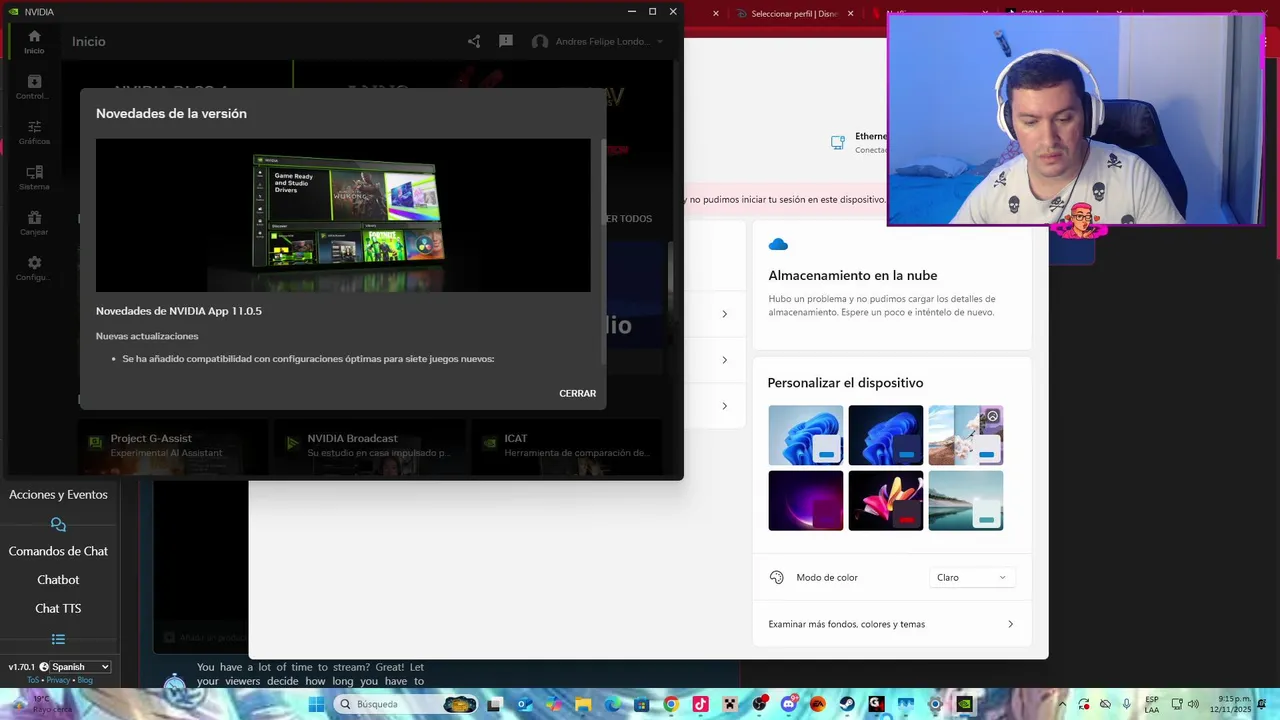This screenshot has width=1280, height=720.
Task: Show hidden system tray icons
Action: [x=1062, y=704]
